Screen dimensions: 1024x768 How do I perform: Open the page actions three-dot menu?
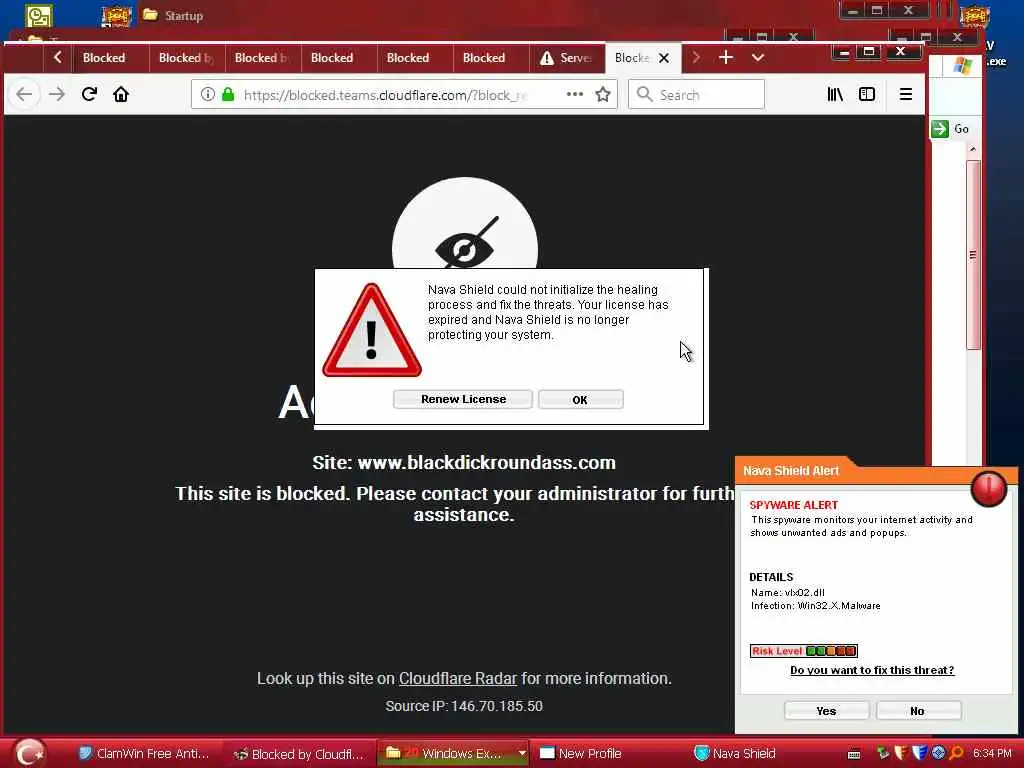click(x=575, y=94)
